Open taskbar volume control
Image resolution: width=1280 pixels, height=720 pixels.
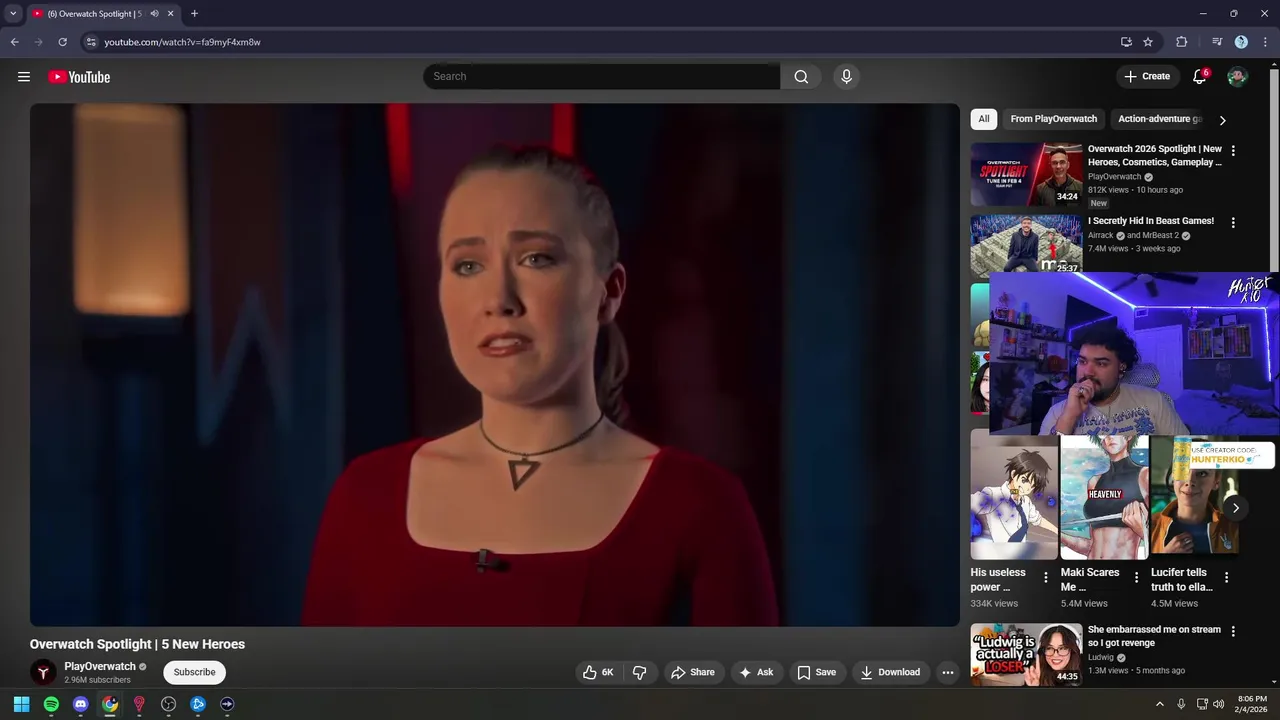pyautogui.click(x=1218, y=704)
